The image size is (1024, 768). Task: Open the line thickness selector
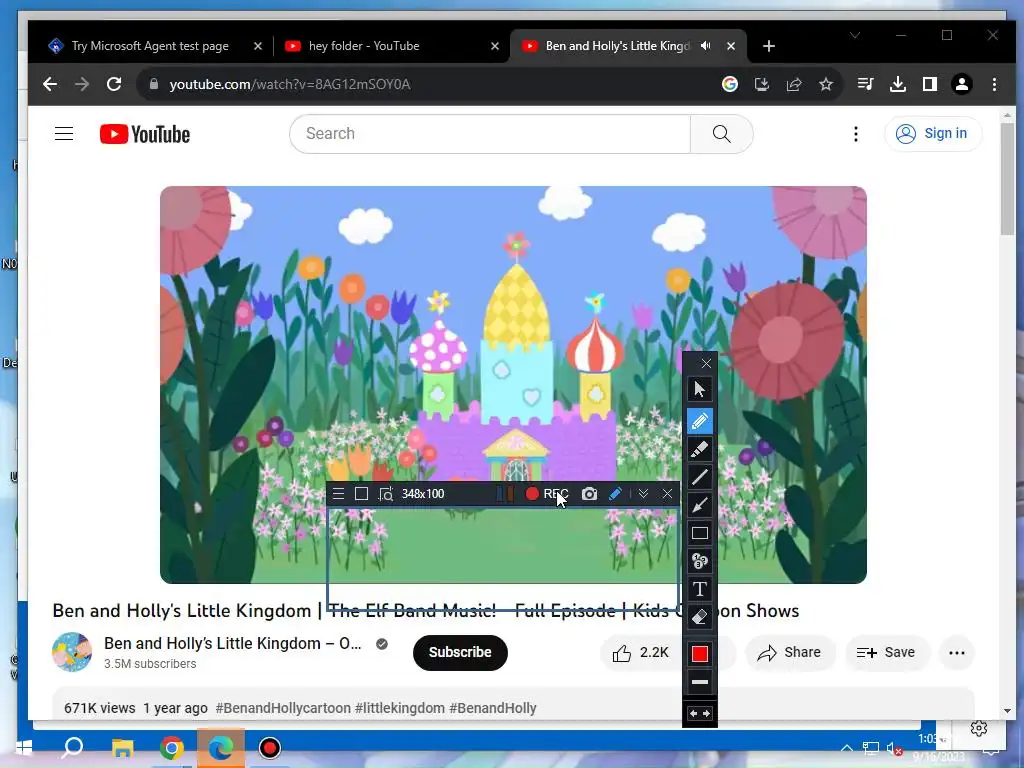(699, 682)
